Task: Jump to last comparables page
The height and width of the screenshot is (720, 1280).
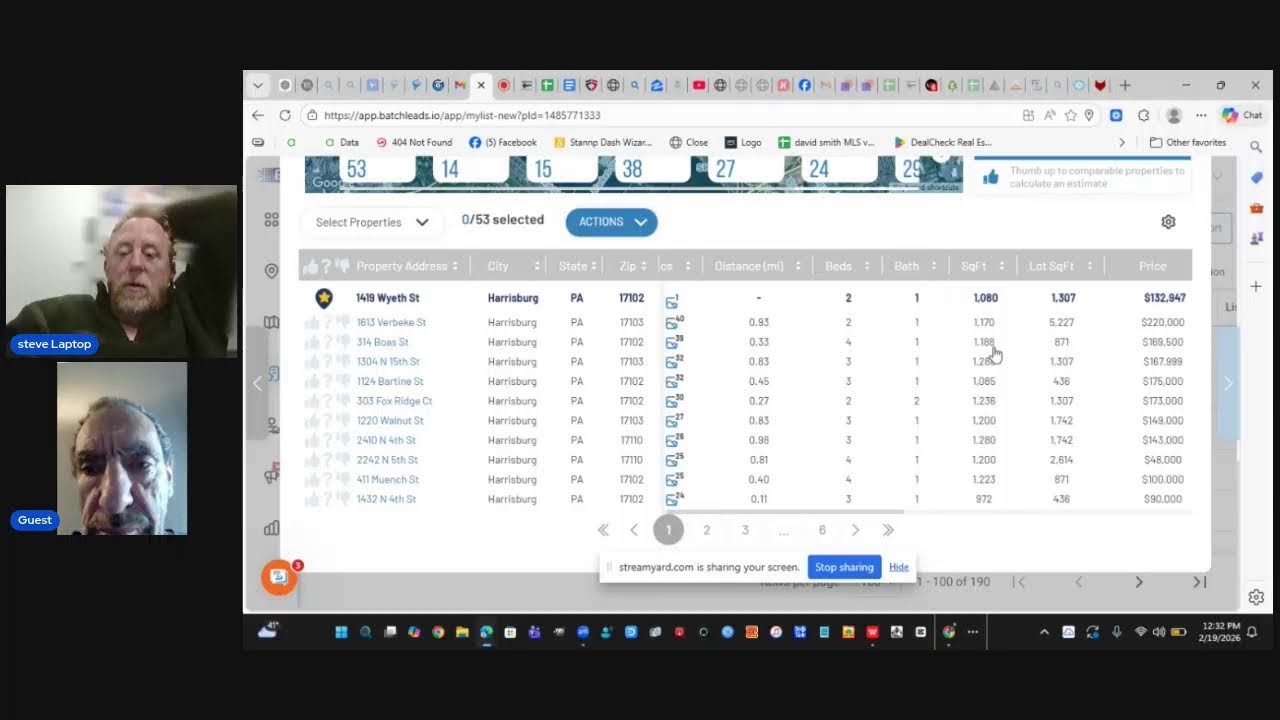Action: pos(888,530)
